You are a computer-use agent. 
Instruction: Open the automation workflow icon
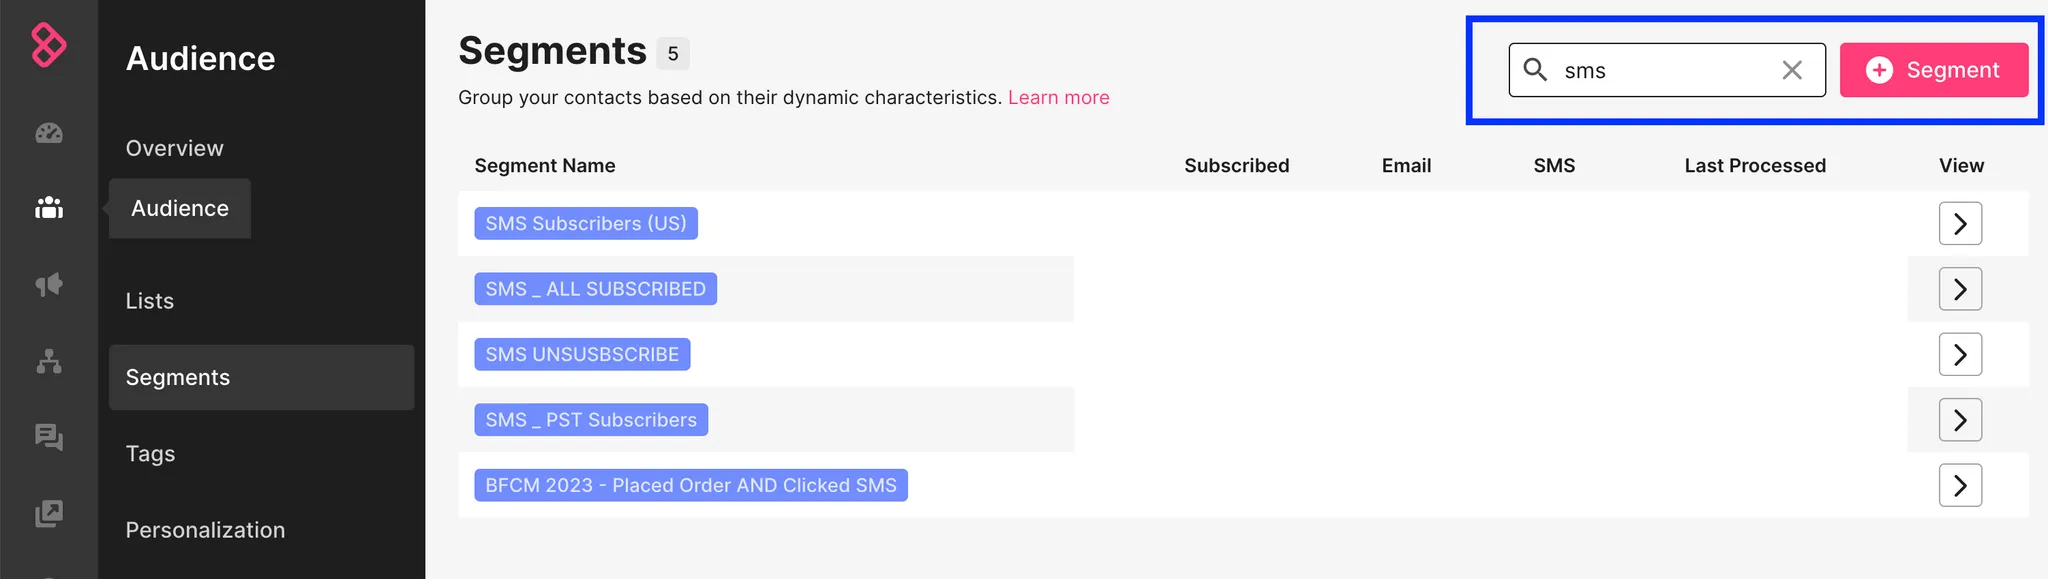[49, 361]
